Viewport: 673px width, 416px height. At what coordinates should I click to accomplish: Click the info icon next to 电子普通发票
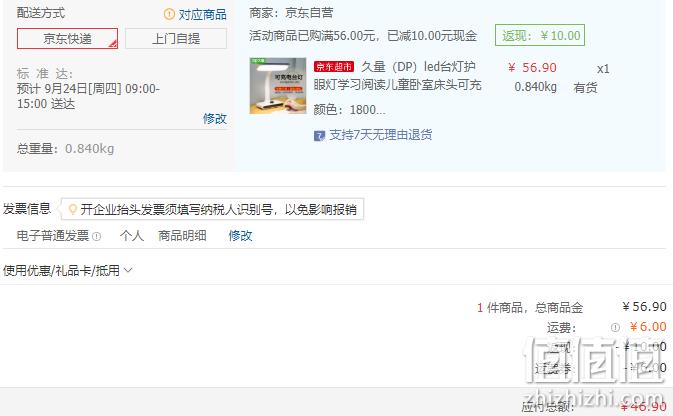tap(97, 236)
